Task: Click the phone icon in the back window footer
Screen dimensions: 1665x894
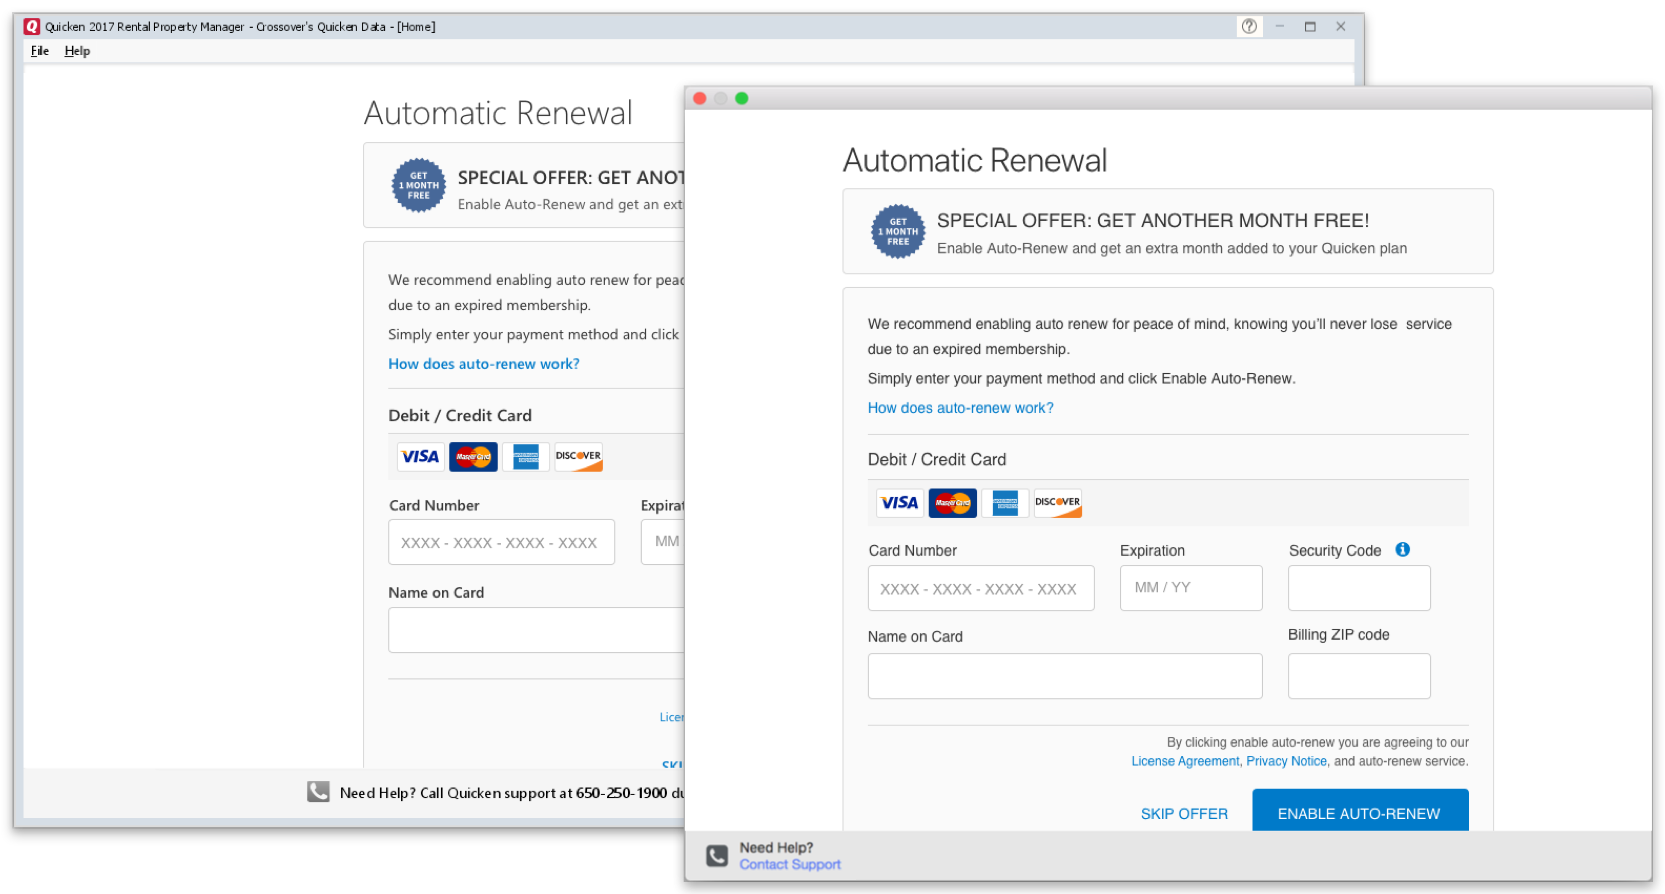Action: click(318, 792)
